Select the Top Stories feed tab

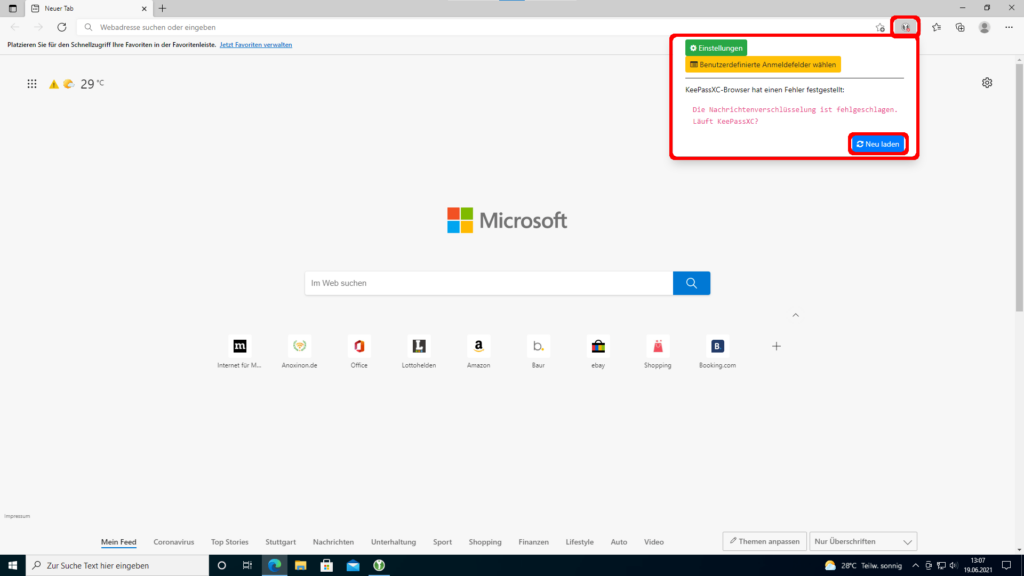[230, 542]
